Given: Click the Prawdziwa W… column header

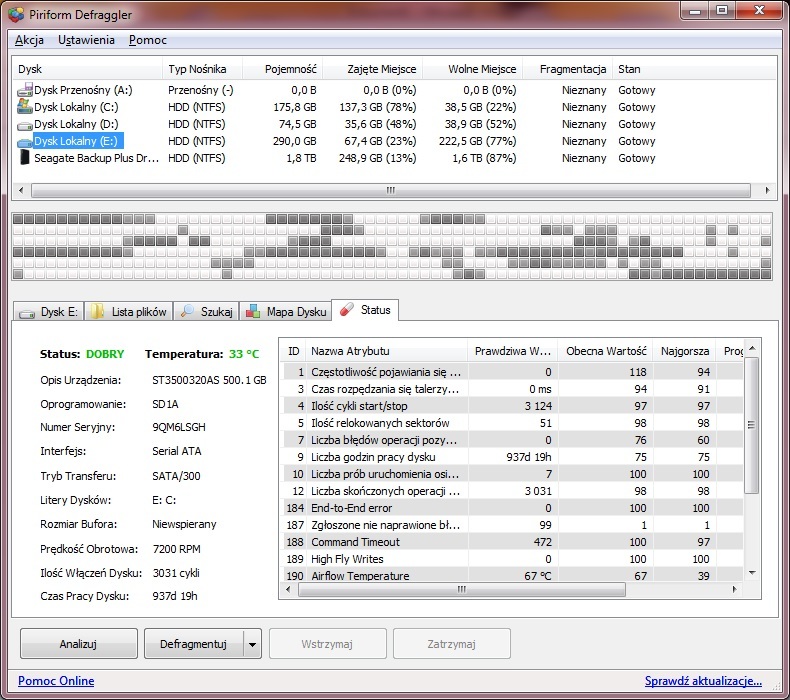Looking at the screenshot, I should pyautogui.click(x=512, y=351).
